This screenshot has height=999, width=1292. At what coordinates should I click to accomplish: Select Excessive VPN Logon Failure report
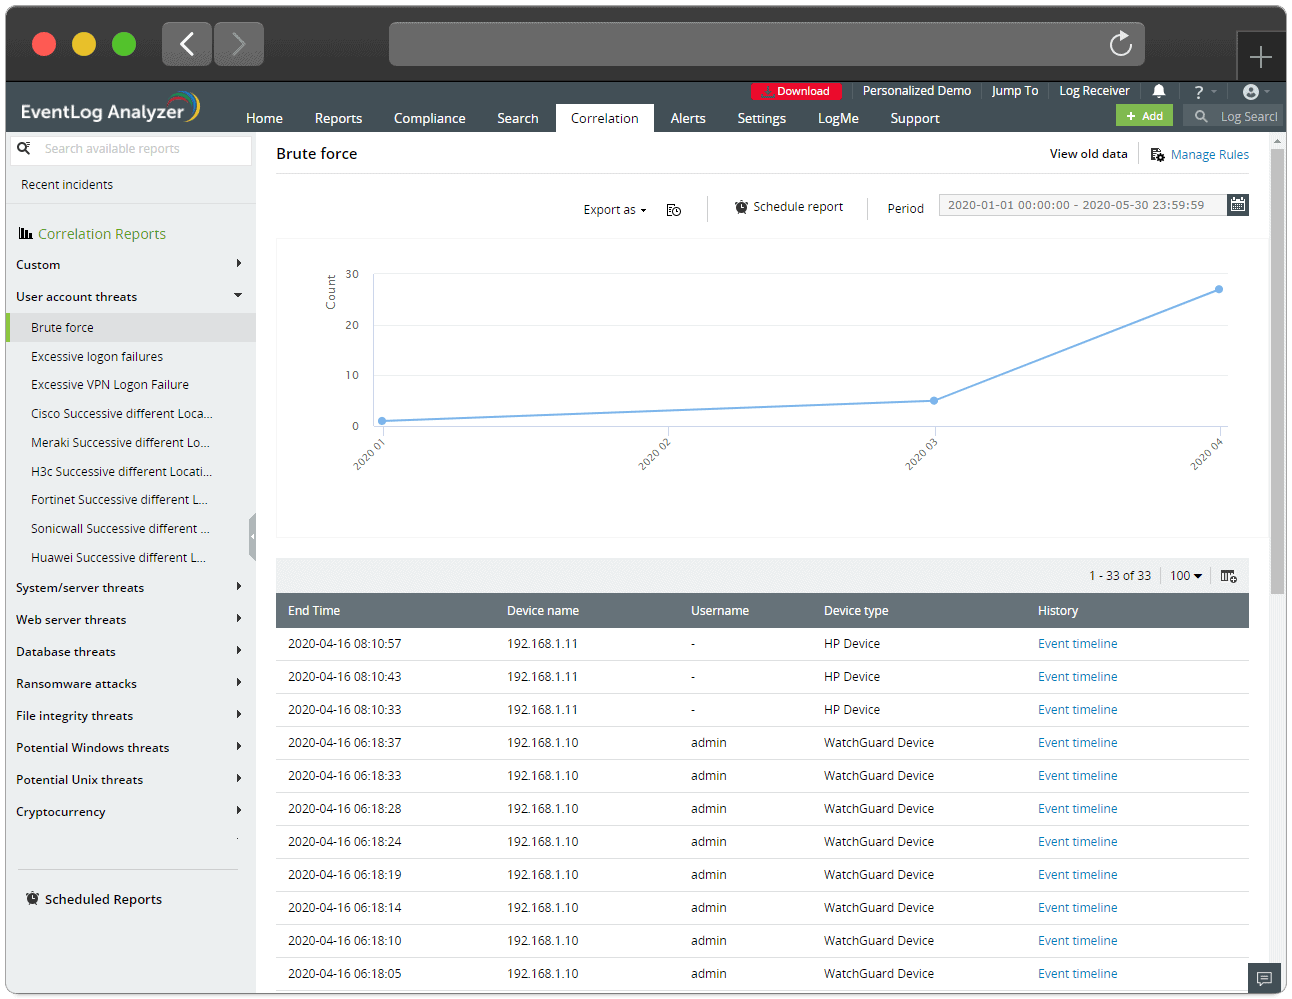pyautogui.click(x=110, y=385)
